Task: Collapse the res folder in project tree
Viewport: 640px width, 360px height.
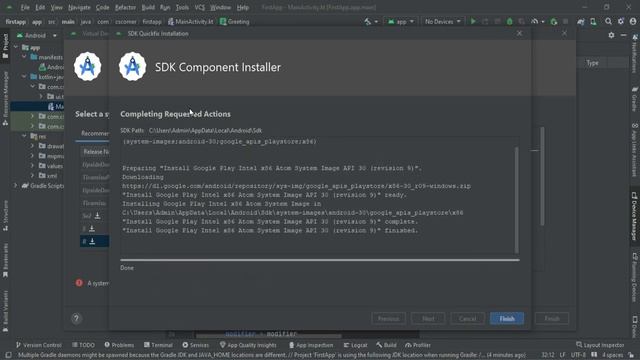Action: point(24,136)
